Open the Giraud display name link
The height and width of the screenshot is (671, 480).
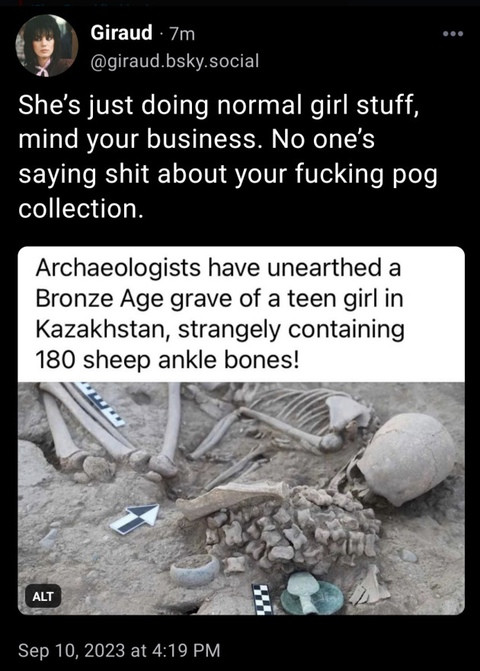[x=121, y=33]
